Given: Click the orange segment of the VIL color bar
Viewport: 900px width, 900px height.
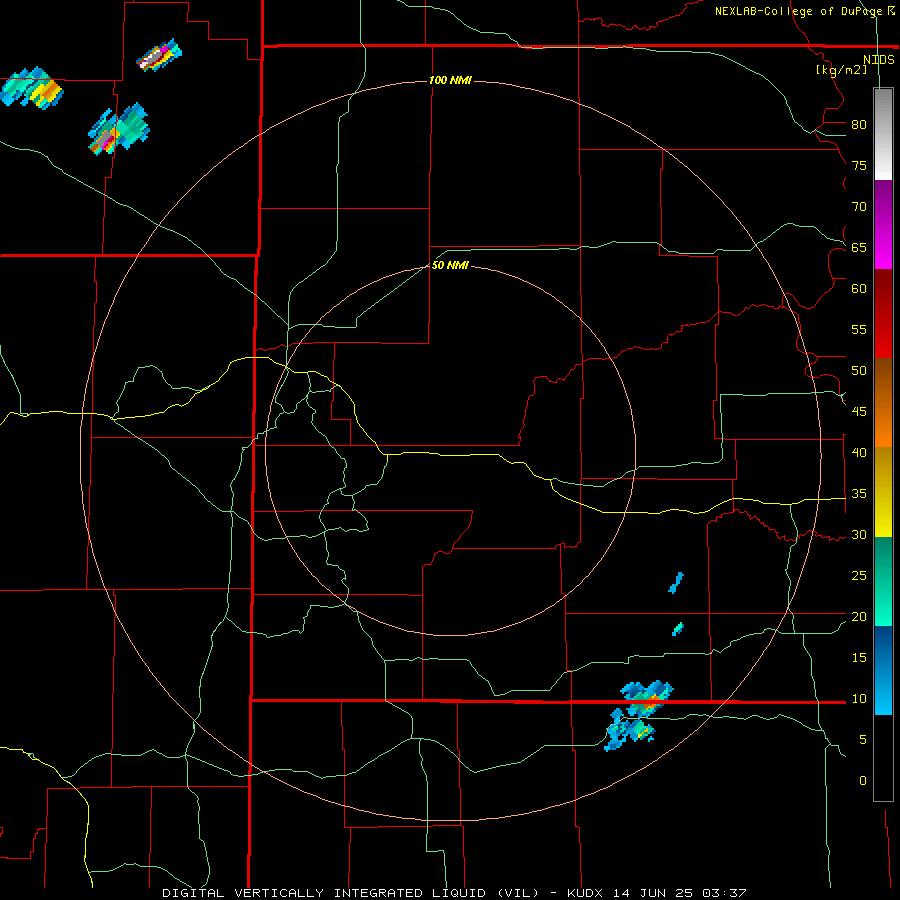Looking at the screenshot, I should click(x=883, y=404).
